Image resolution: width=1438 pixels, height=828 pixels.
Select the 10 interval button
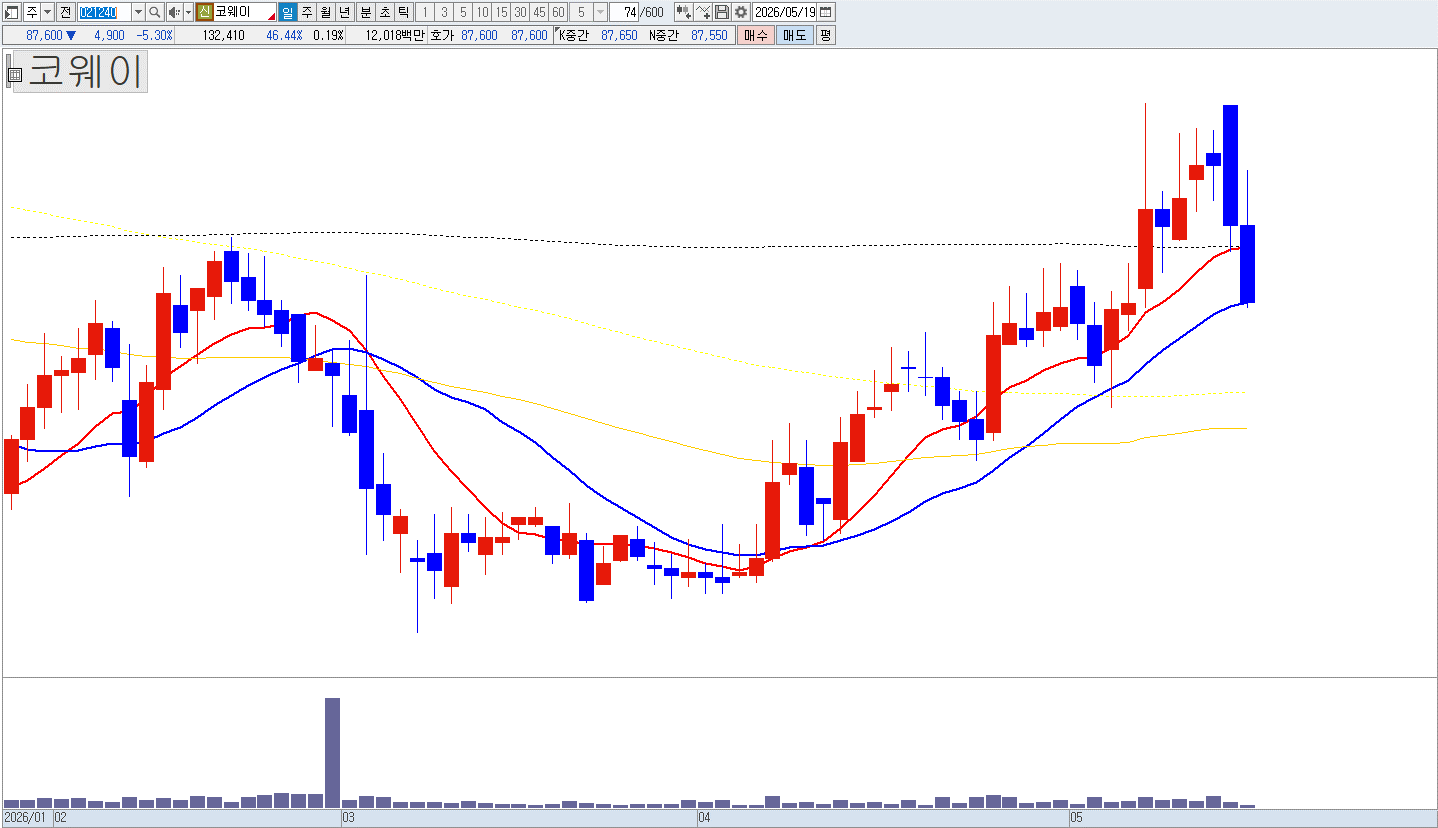tap(482, 12)
